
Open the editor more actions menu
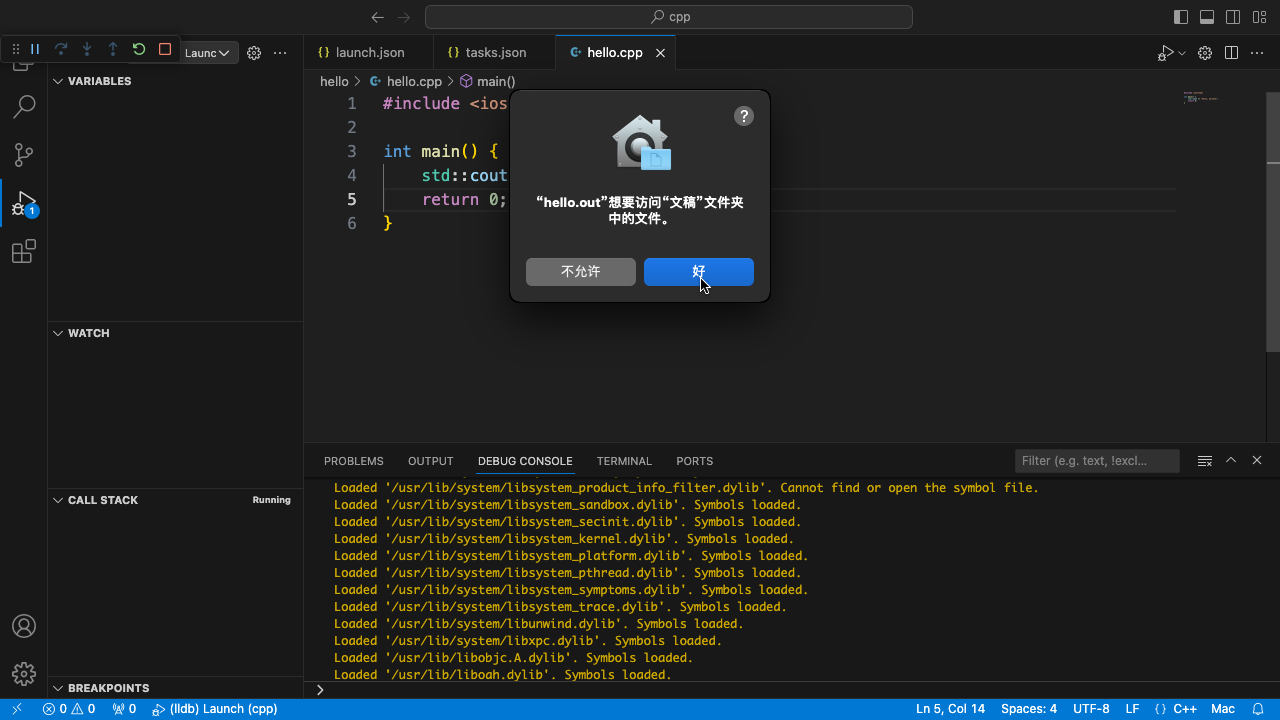[1258, 53]
